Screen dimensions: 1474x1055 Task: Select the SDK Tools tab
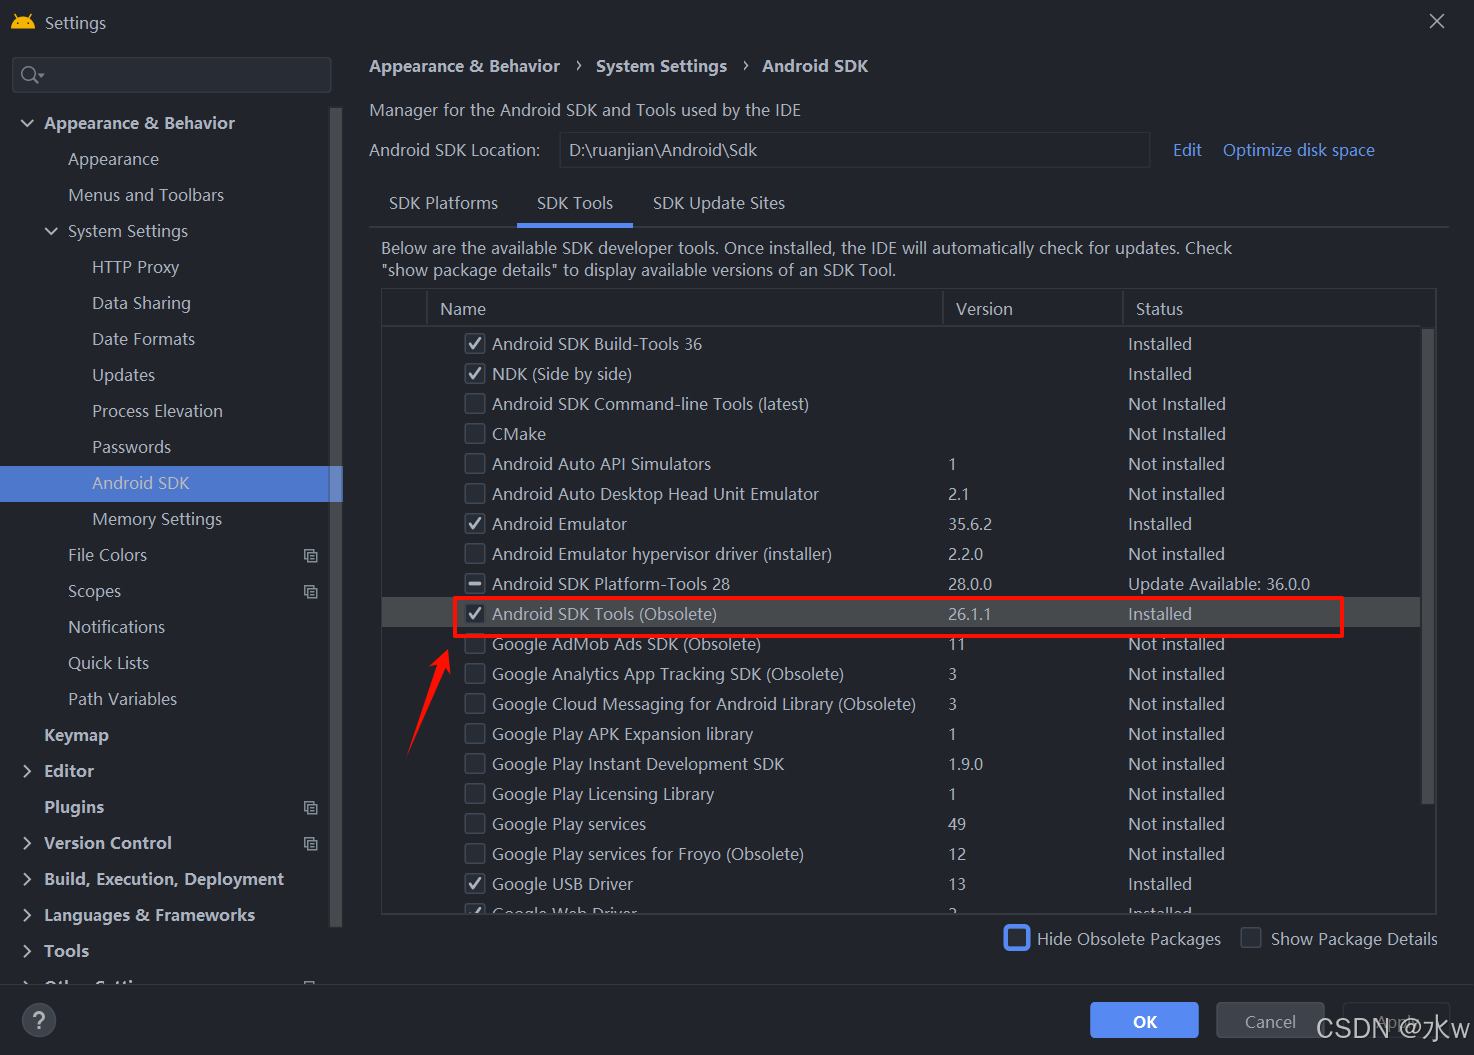pos(575,203)
